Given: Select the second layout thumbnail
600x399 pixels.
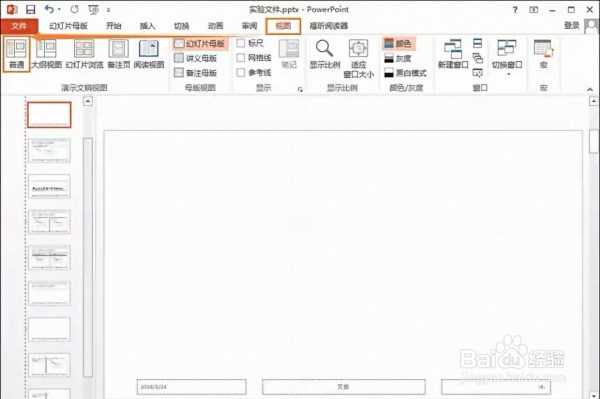Looking at the screenshot, I should click(49, 151).
